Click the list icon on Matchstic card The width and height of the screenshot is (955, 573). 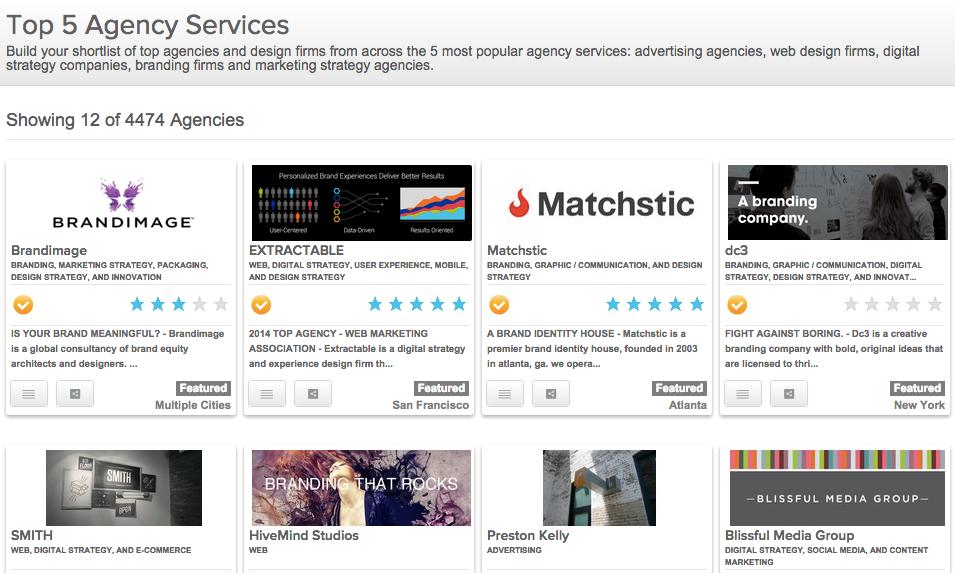505,394
